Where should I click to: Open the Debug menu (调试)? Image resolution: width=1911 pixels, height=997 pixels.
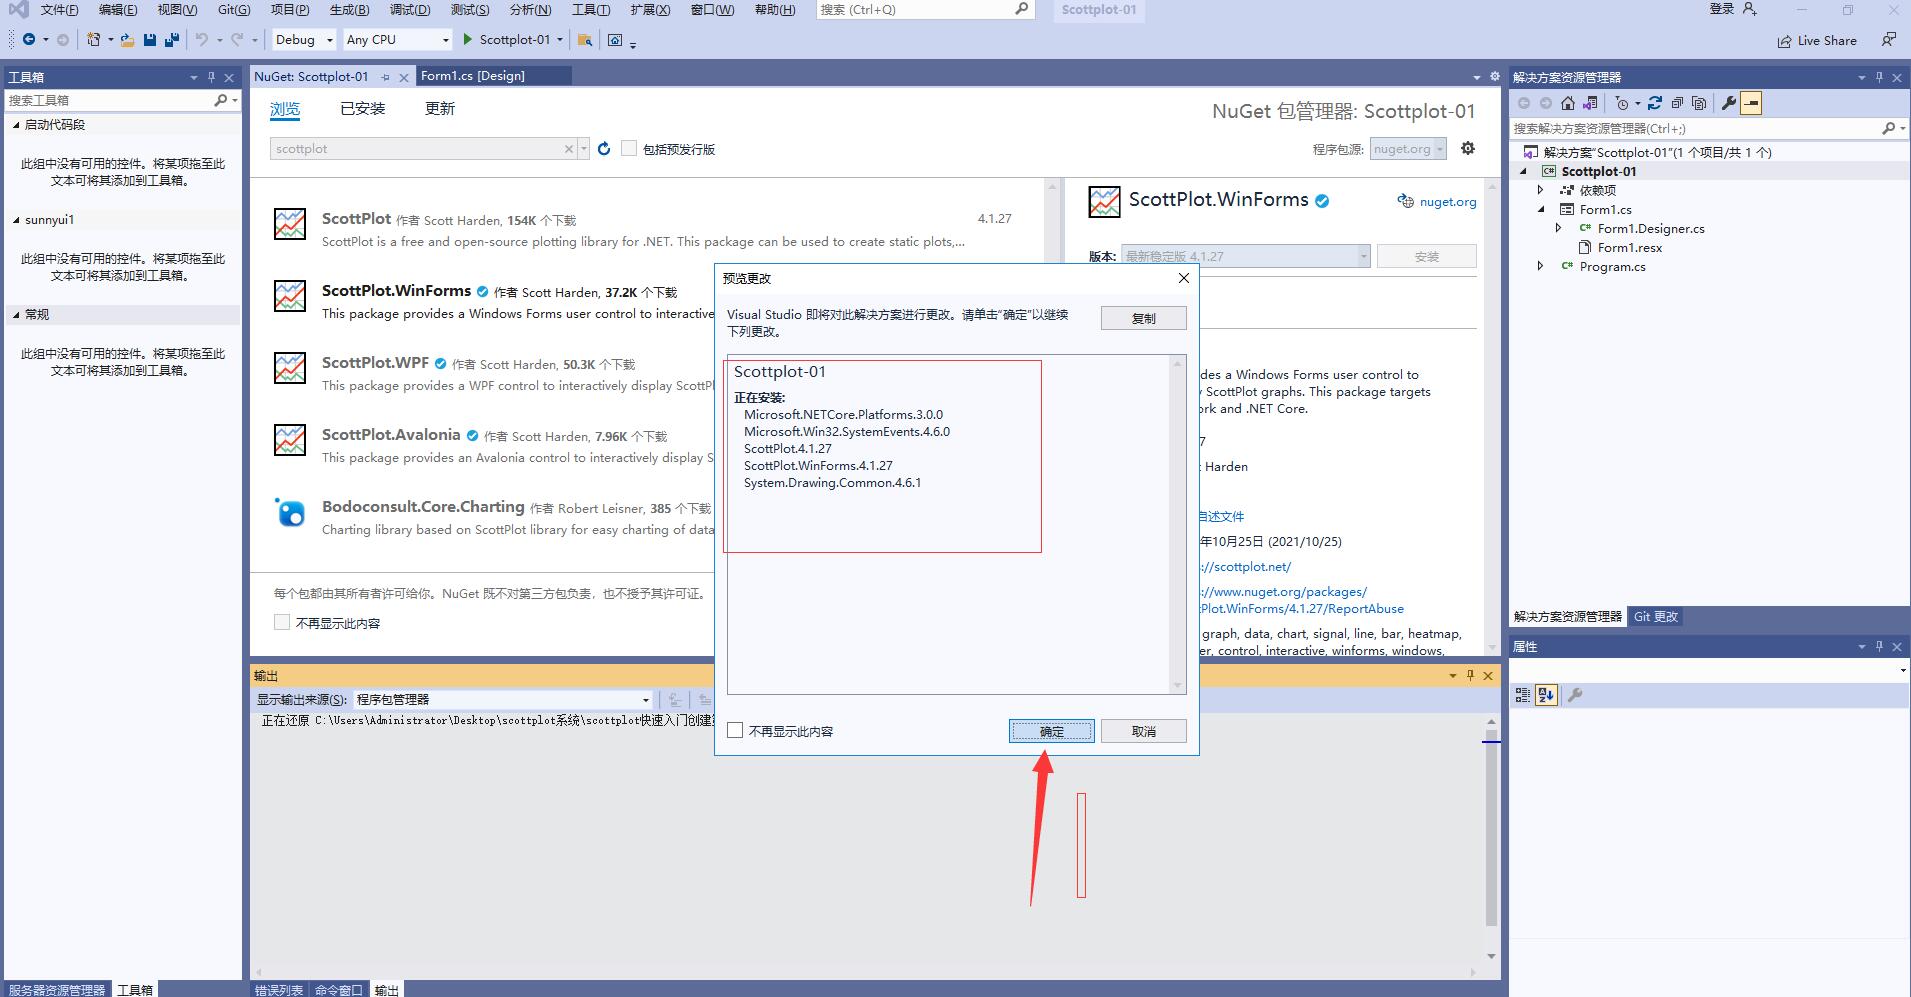click(410, 9)
